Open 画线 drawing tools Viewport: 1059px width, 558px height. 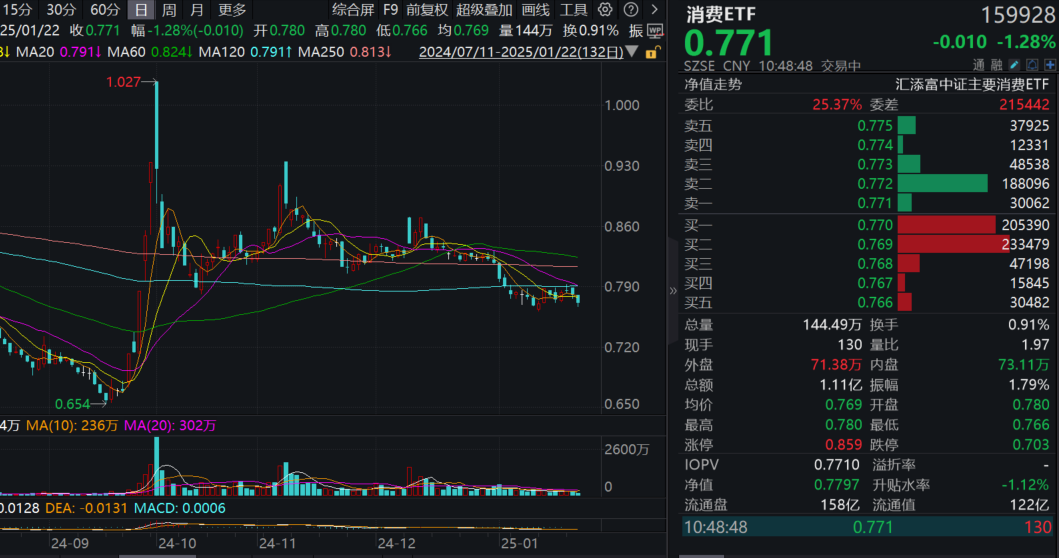[x=536, y=9]
